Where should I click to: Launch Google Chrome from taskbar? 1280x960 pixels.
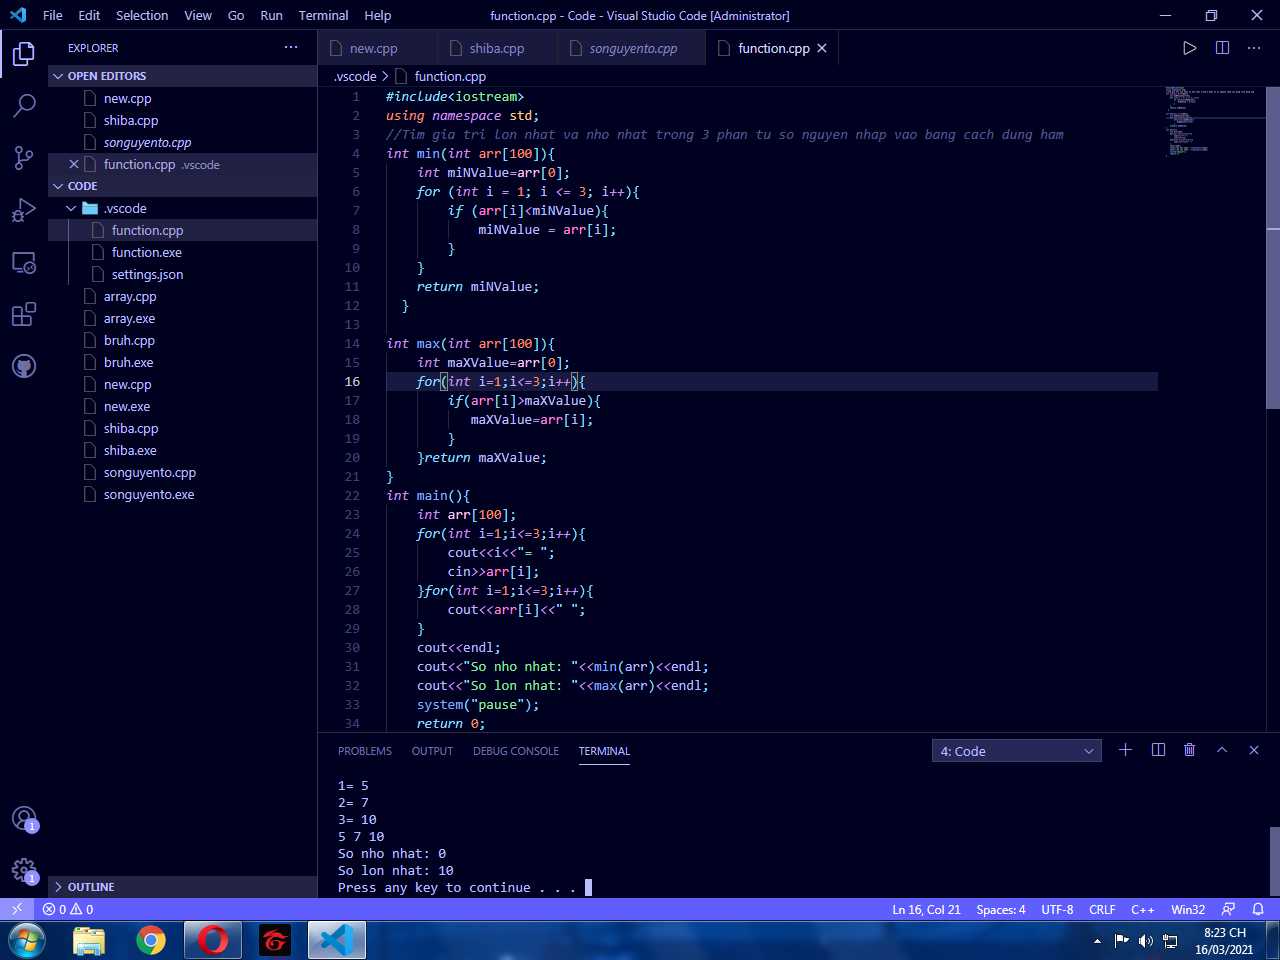pos(151,941)
